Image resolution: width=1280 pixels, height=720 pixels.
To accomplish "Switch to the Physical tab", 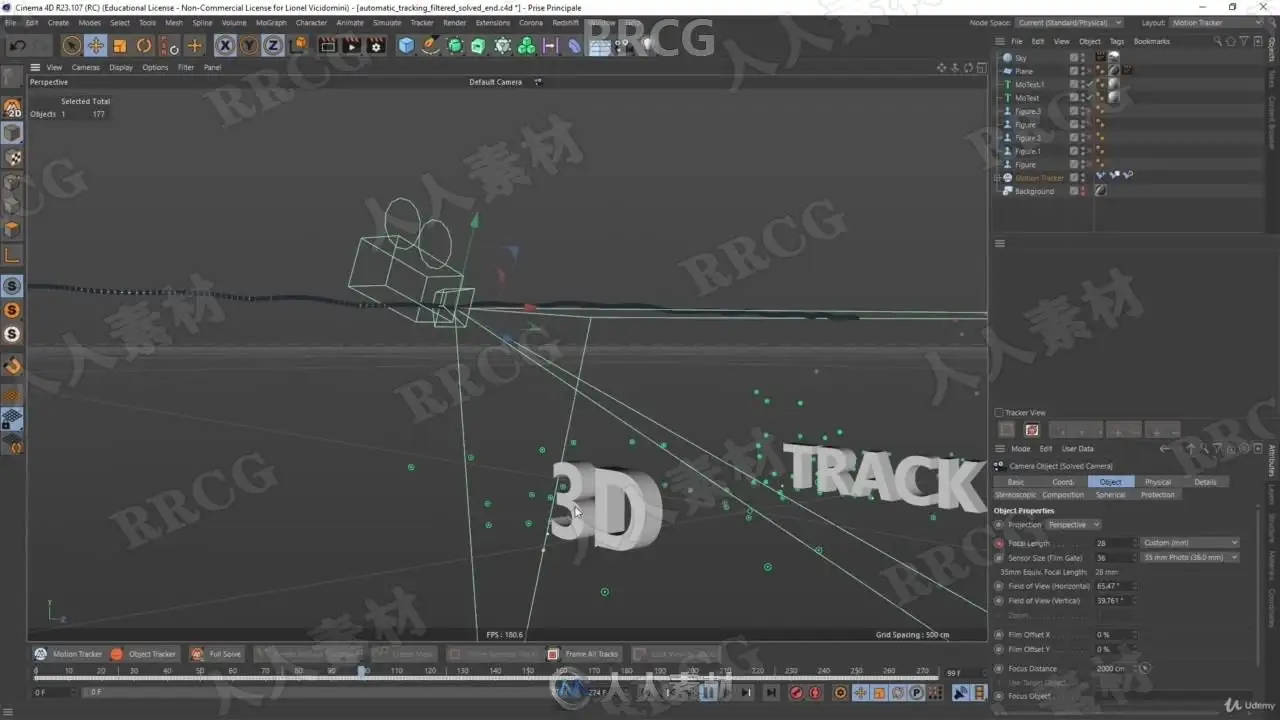I will click(1158, 482).
